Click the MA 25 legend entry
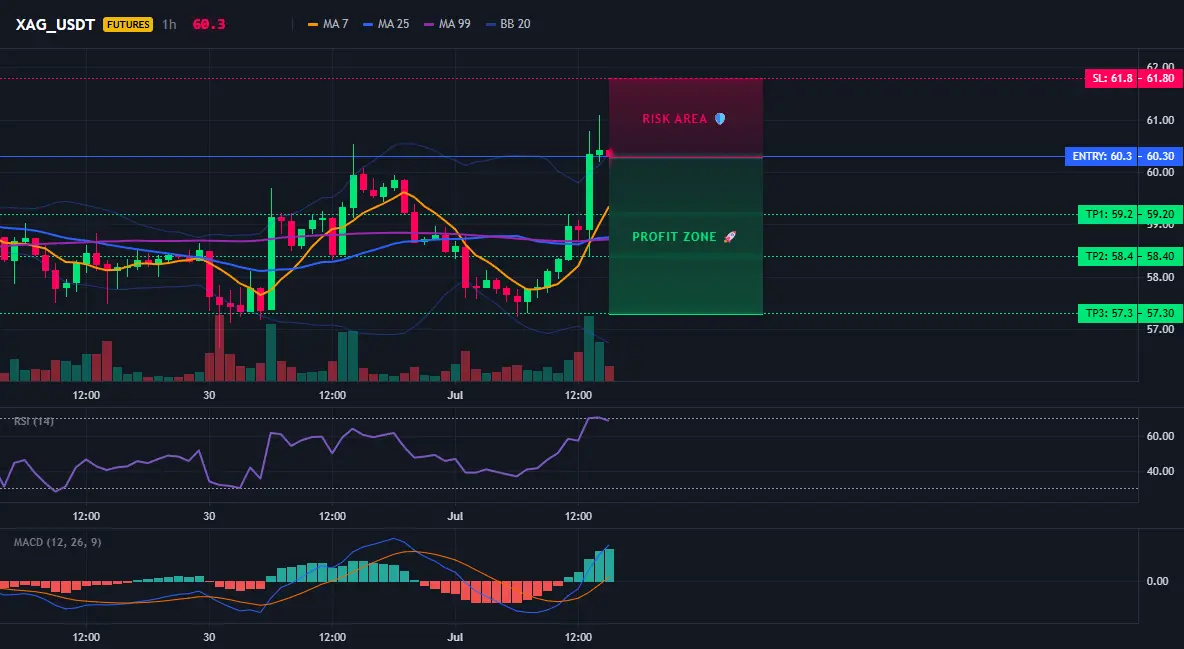 click(387, 24)
